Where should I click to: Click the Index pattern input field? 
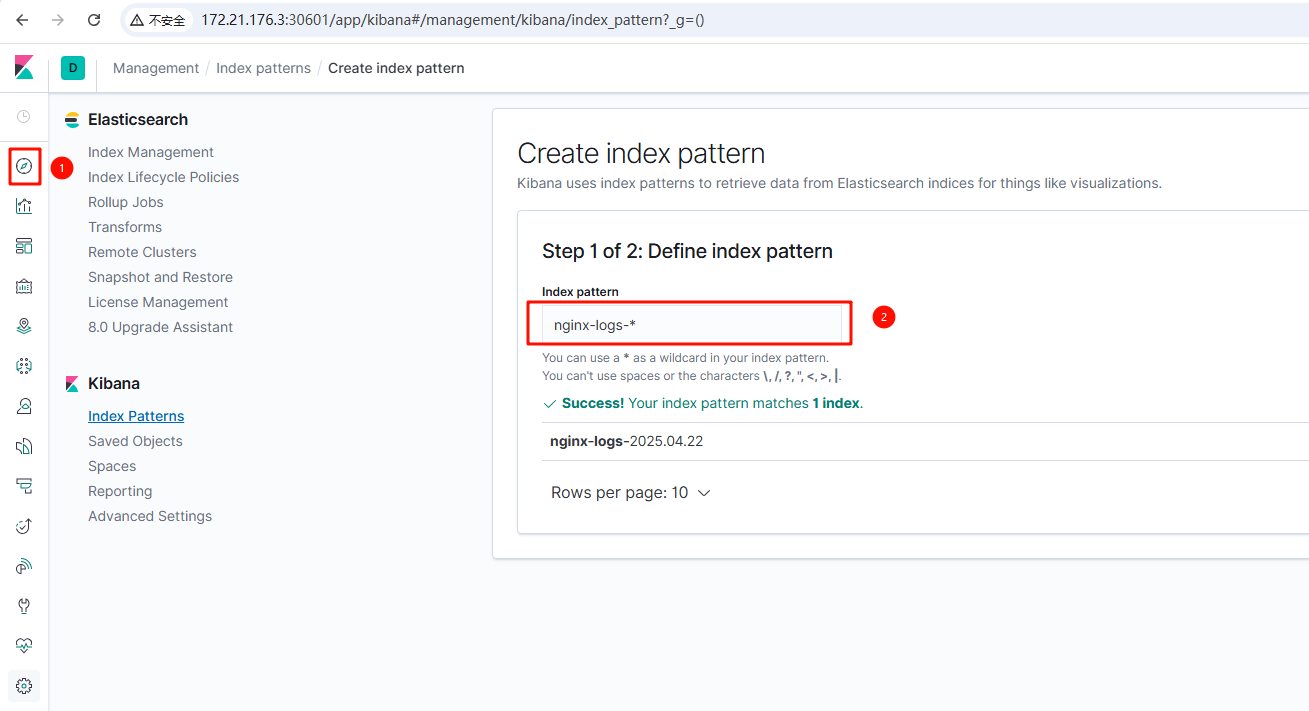tap(692, 324)
